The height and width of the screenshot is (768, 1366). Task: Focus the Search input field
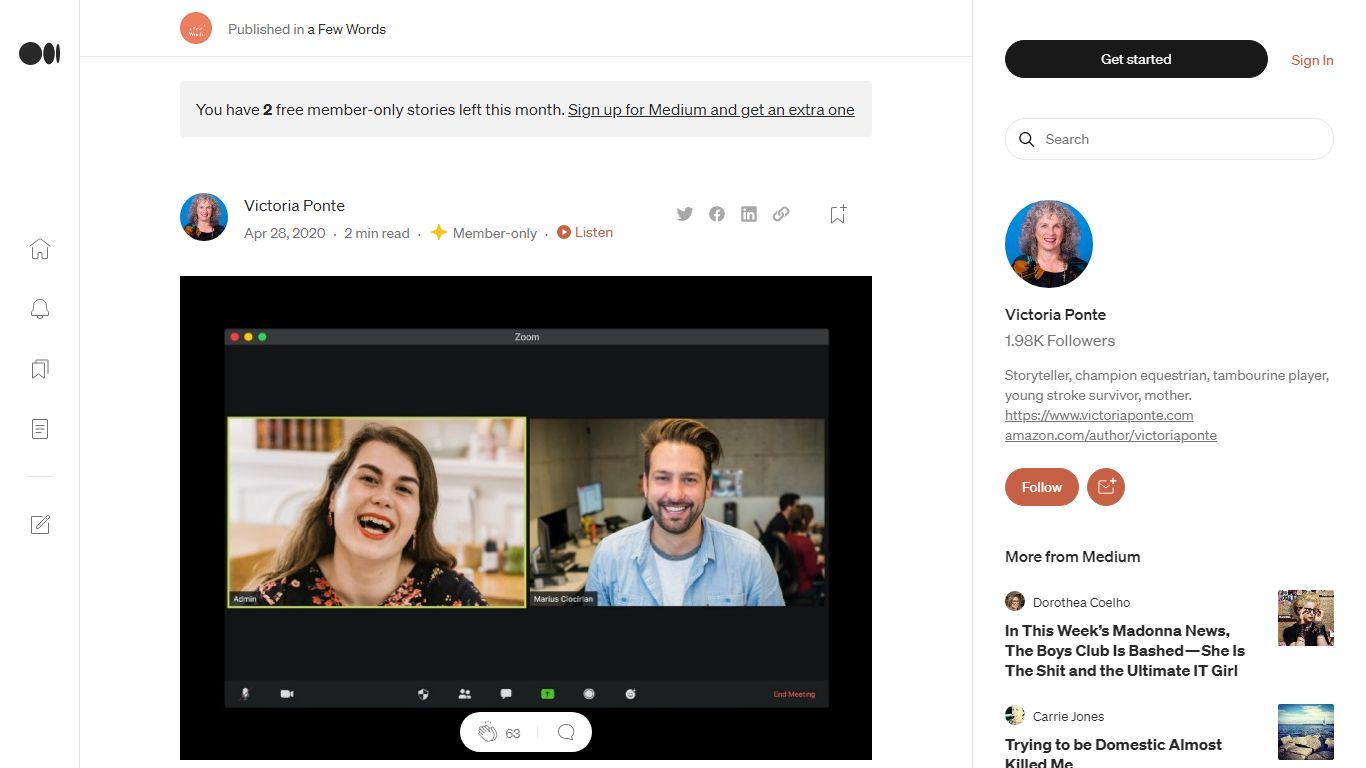1169,139
